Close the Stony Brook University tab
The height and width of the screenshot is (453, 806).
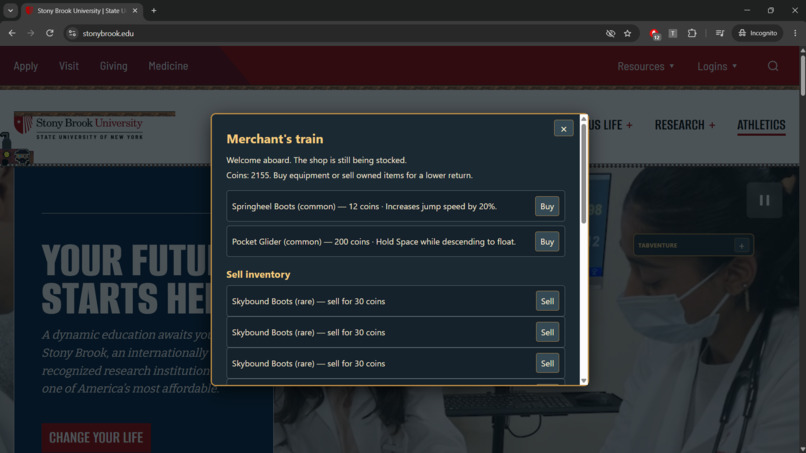click(x=135, y=10)
